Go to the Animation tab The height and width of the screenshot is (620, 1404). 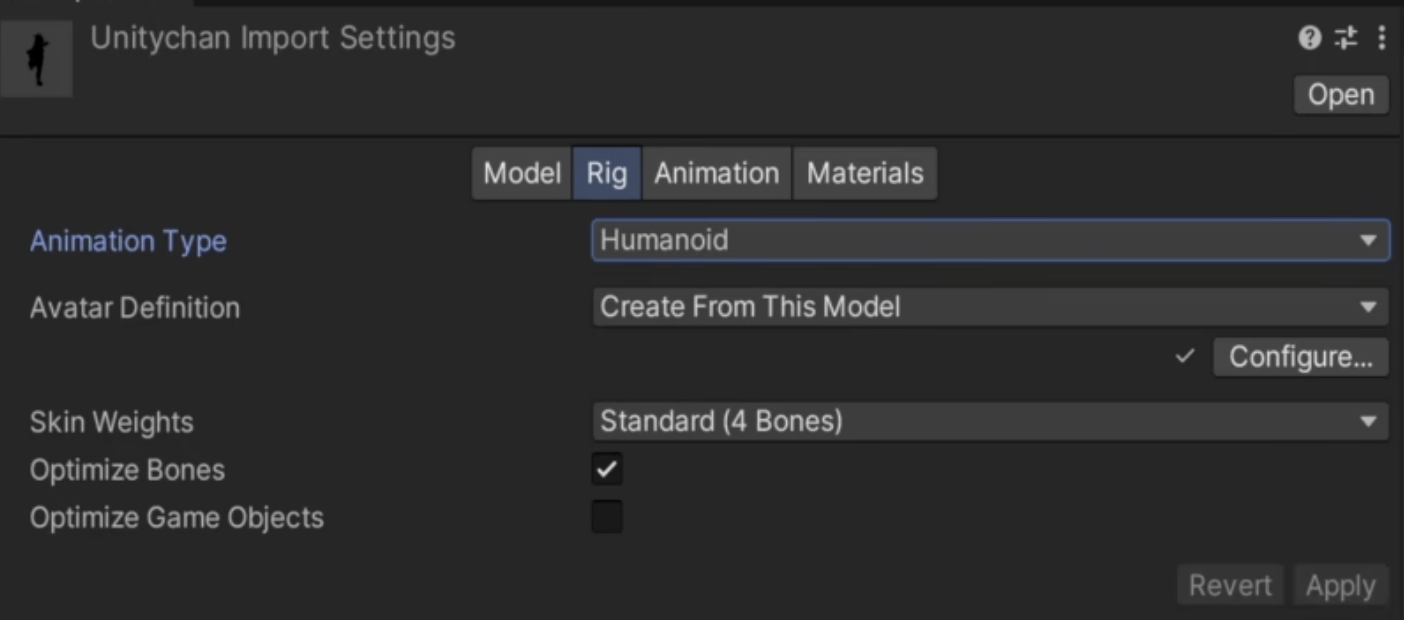point(716,174)
